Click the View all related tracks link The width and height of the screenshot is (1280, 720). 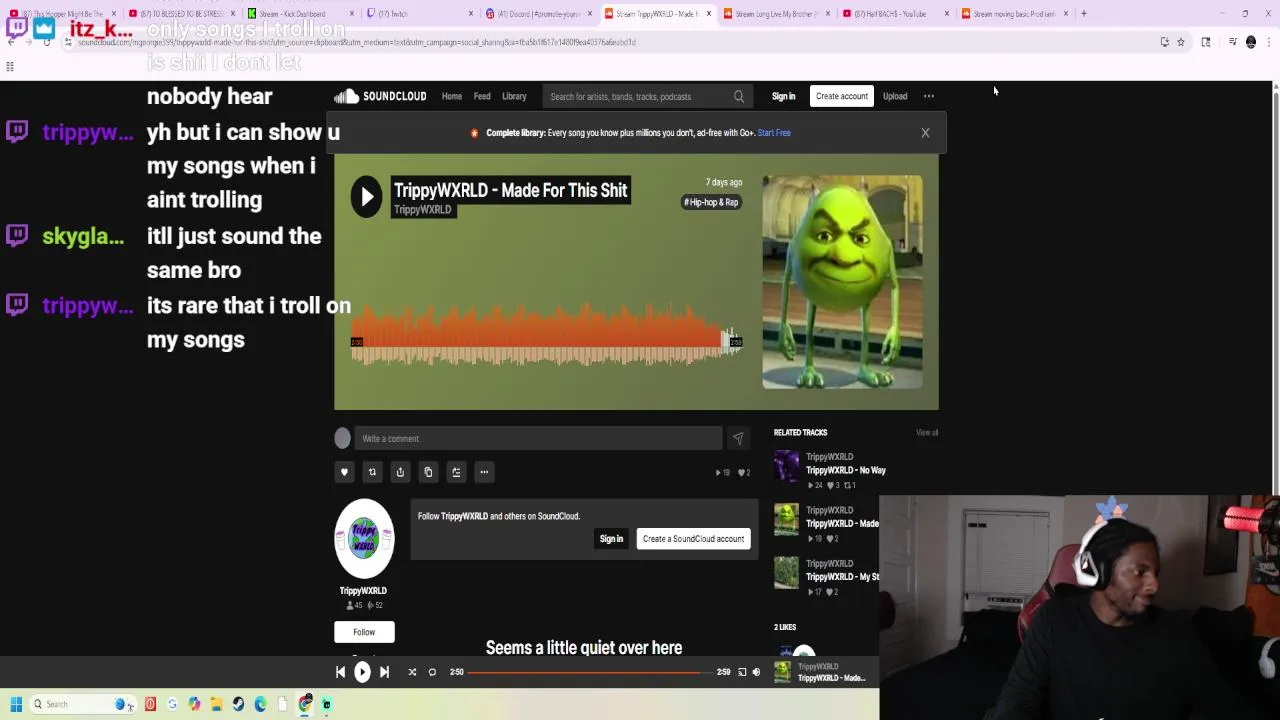click(x=927, y=432)
